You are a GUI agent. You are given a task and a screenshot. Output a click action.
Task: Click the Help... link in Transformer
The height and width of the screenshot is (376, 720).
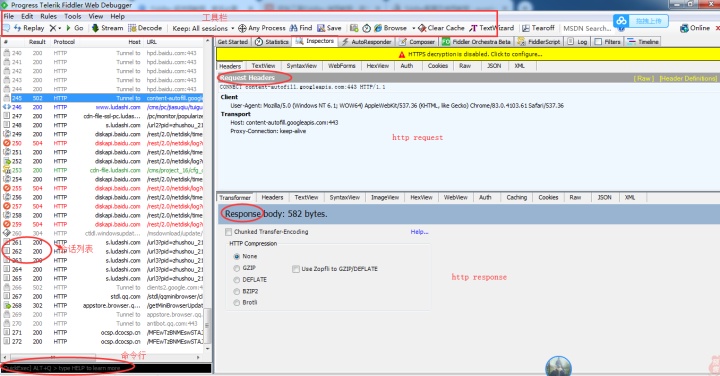tap(419, 232)
